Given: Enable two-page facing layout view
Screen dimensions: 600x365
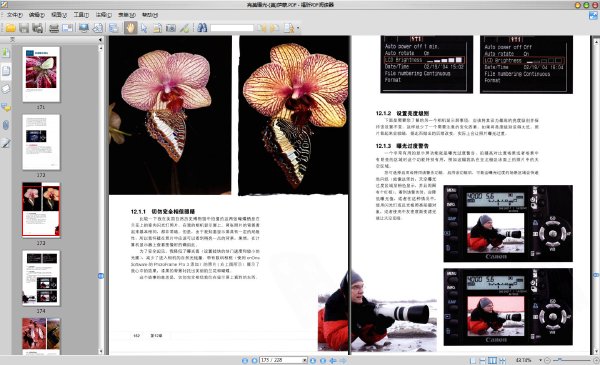Looking at the screenshot, I should [x=492, y=360].
